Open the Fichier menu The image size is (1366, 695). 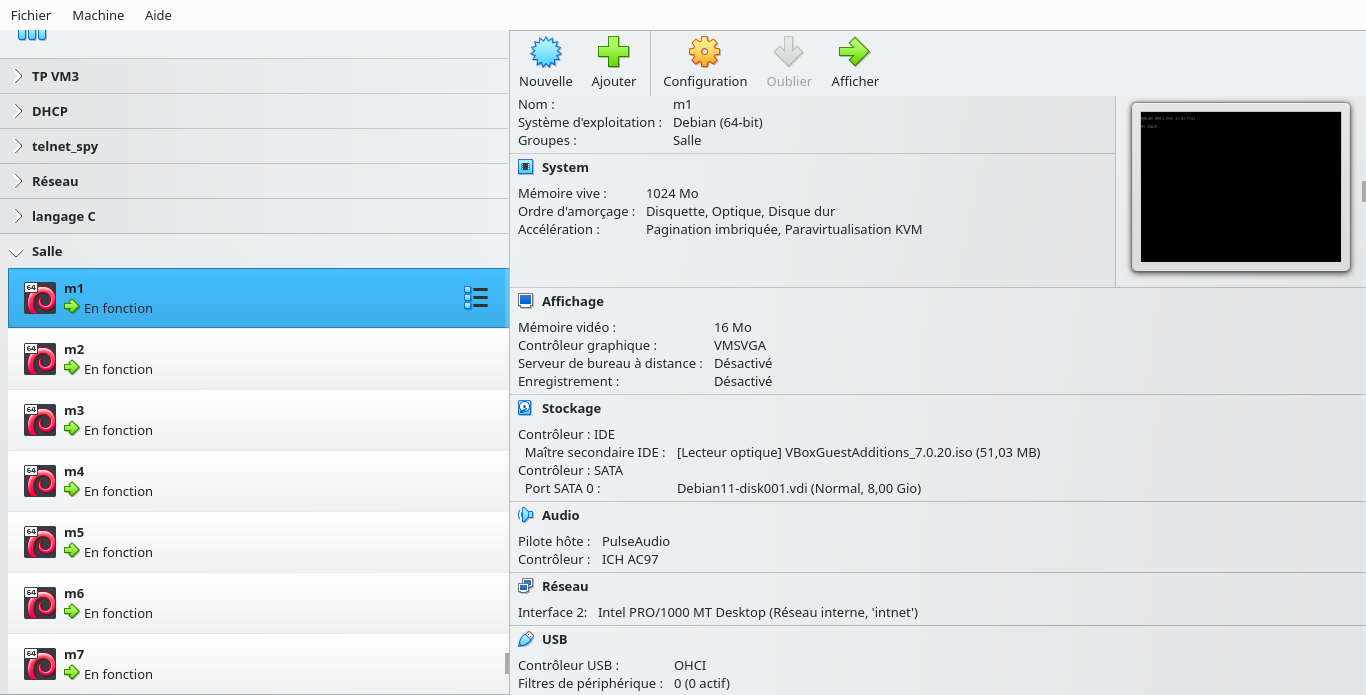point(31,15)
